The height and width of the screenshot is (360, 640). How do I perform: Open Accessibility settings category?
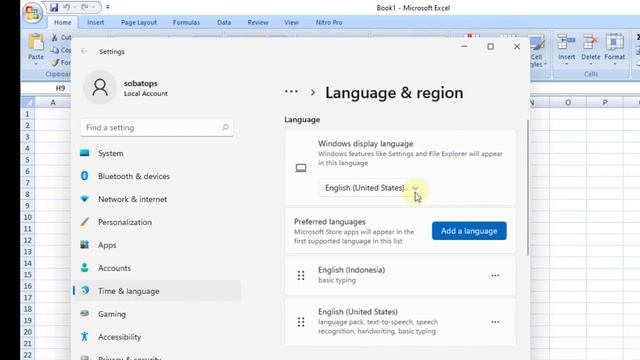coord(157,337)
